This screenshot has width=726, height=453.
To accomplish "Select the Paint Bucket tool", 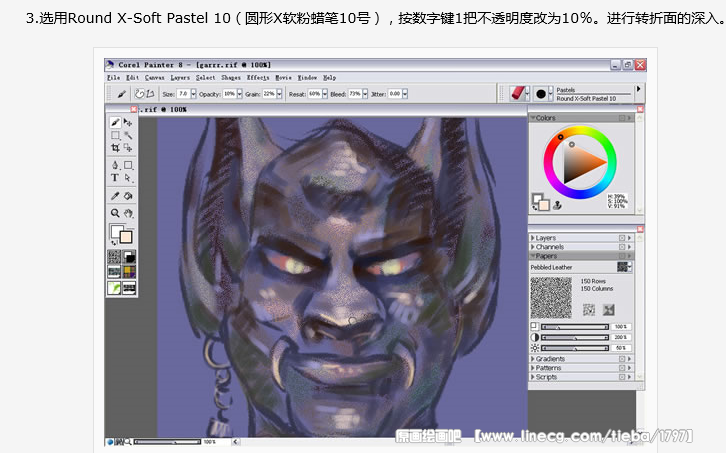I will point(128,196).
